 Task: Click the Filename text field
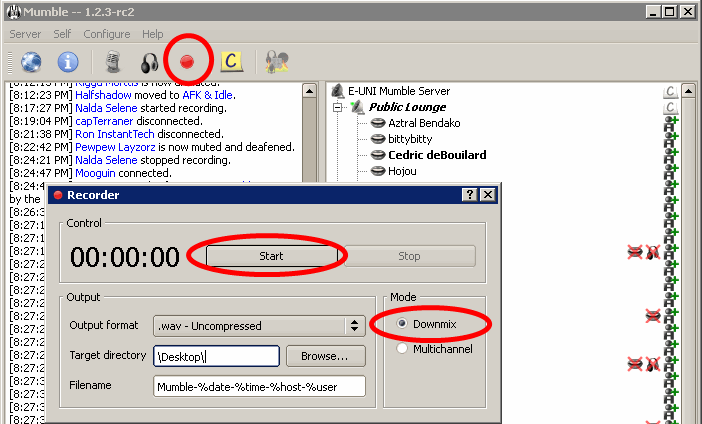259,386
